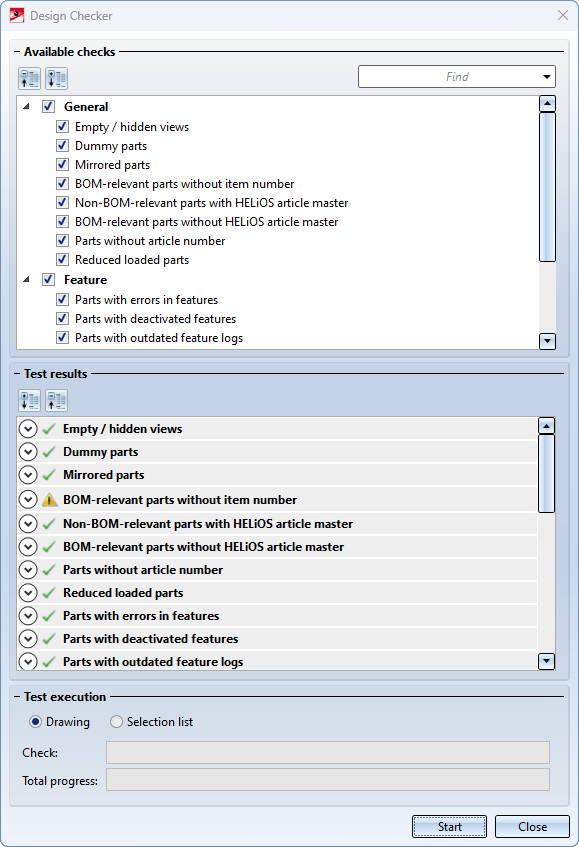The image size is (579, 847).
Task: Collapse the Feature tree group
Action: click(26, 279)
